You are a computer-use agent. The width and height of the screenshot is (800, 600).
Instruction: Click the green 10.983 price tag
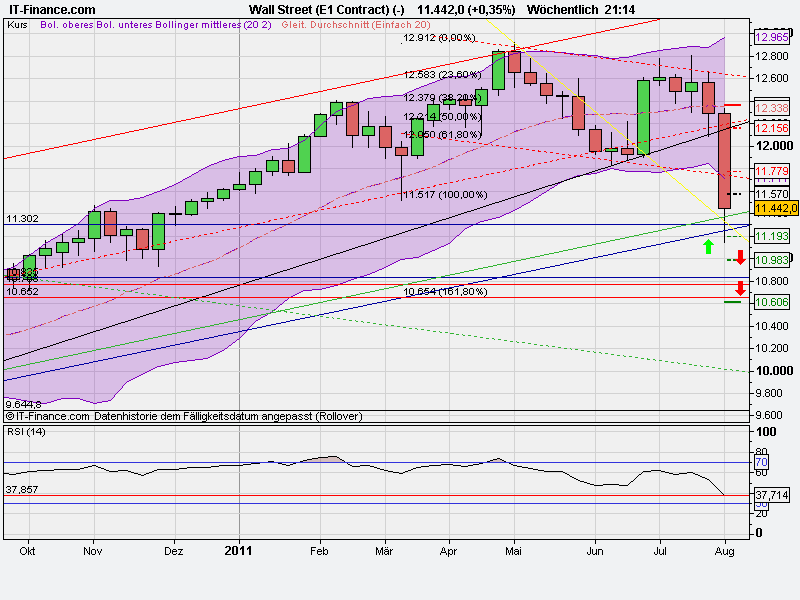[771, 260]
